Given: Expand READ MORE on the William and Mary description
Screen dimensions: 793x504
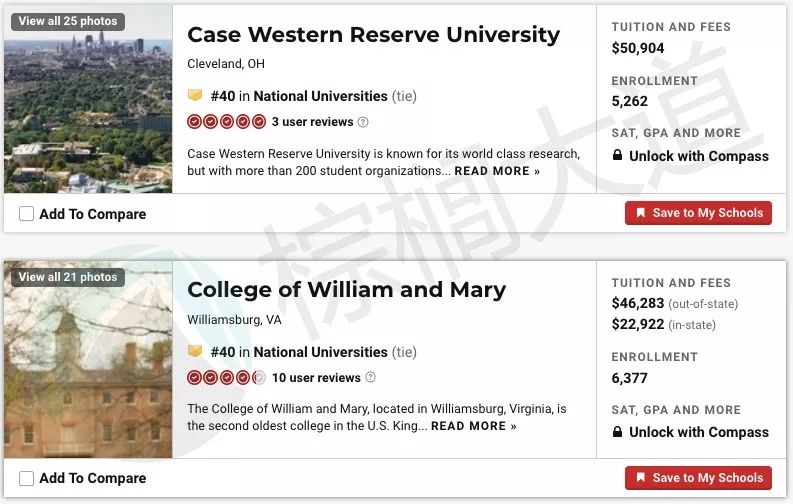Looking at the screenshot, I should coord(474,426).
